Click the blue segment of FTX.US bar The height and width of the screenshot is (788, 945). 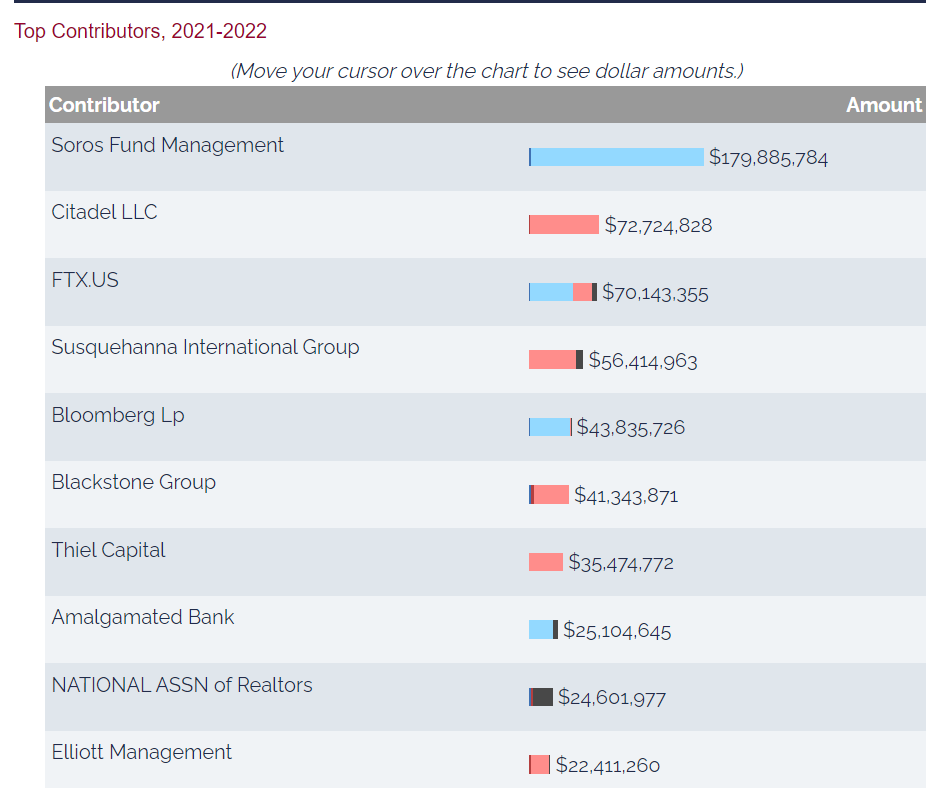pyautogui.click(x=551, y=292)
